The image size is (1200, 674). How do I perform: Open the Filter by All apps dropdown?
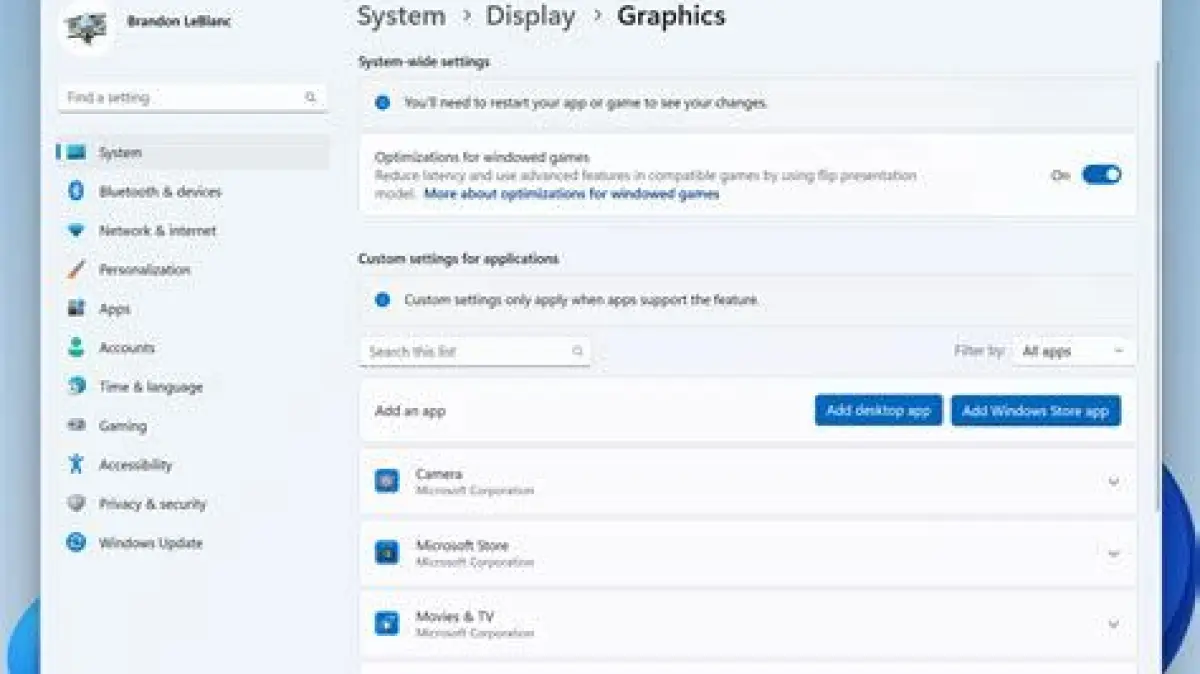click(1073, 351)
